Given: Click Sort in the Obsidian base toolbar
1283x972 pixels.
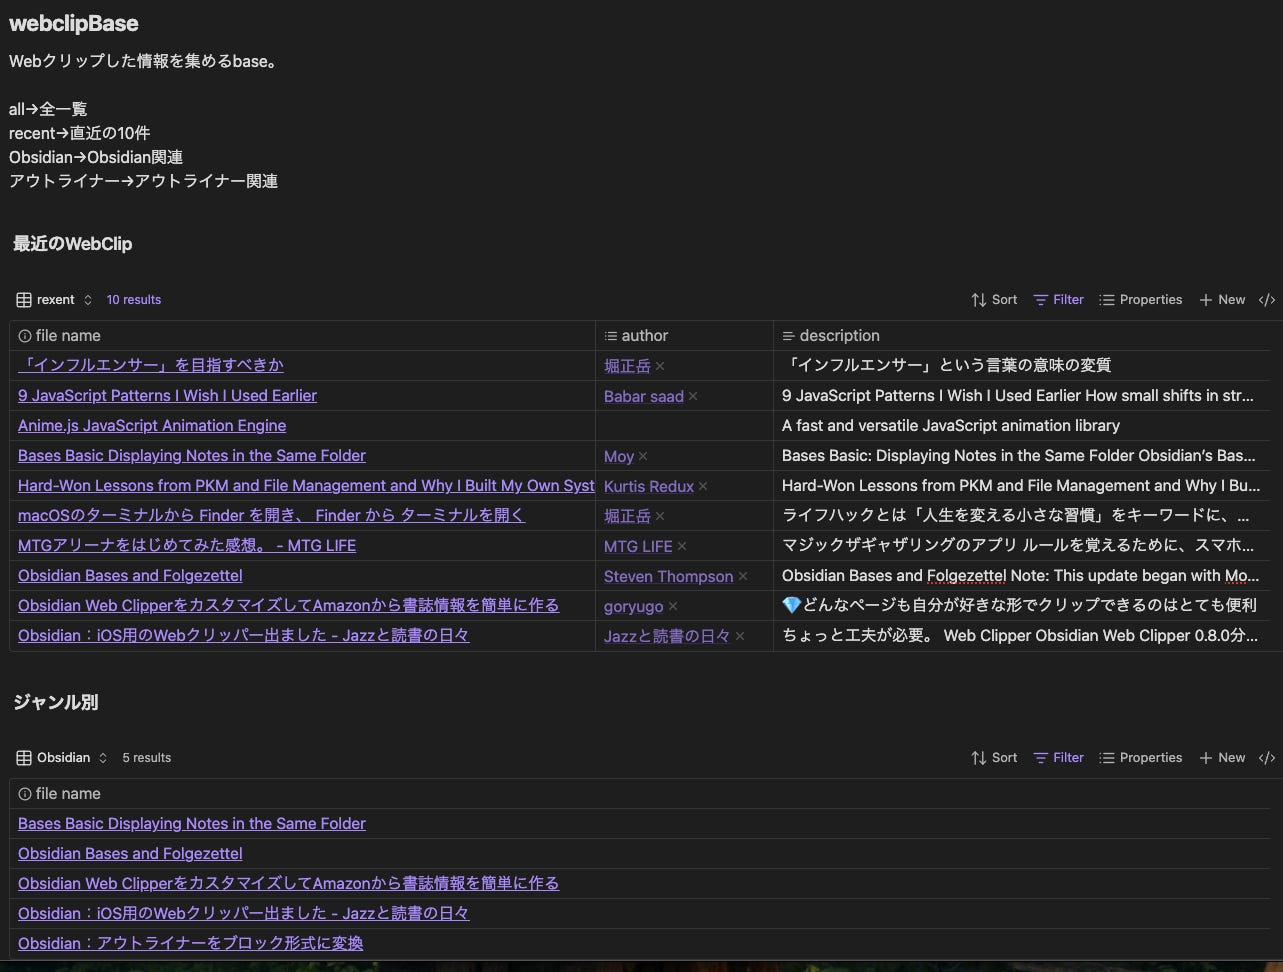Looking at the screenshot, I should [x=994, y=758].
